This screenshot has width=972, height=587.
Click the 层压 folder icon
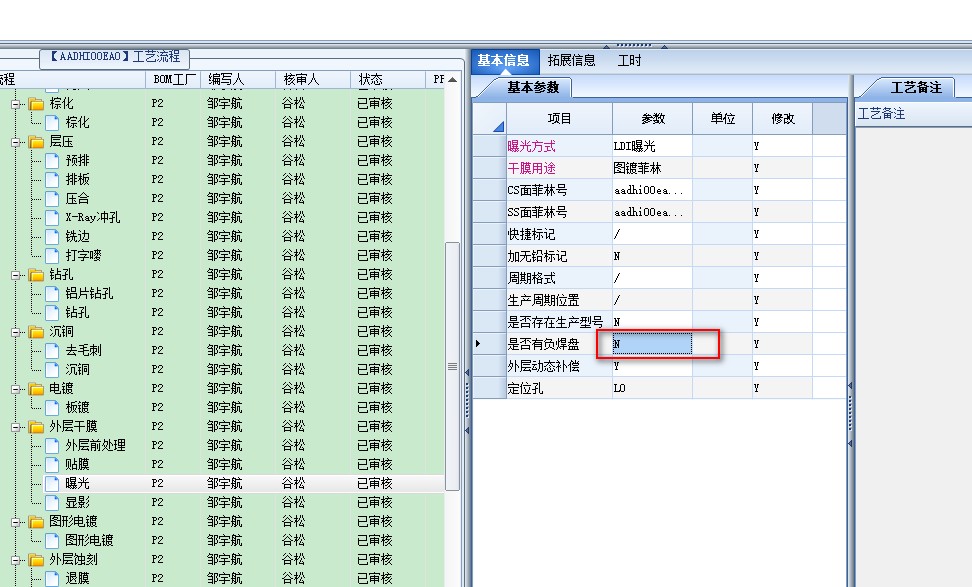pos(37,141)
